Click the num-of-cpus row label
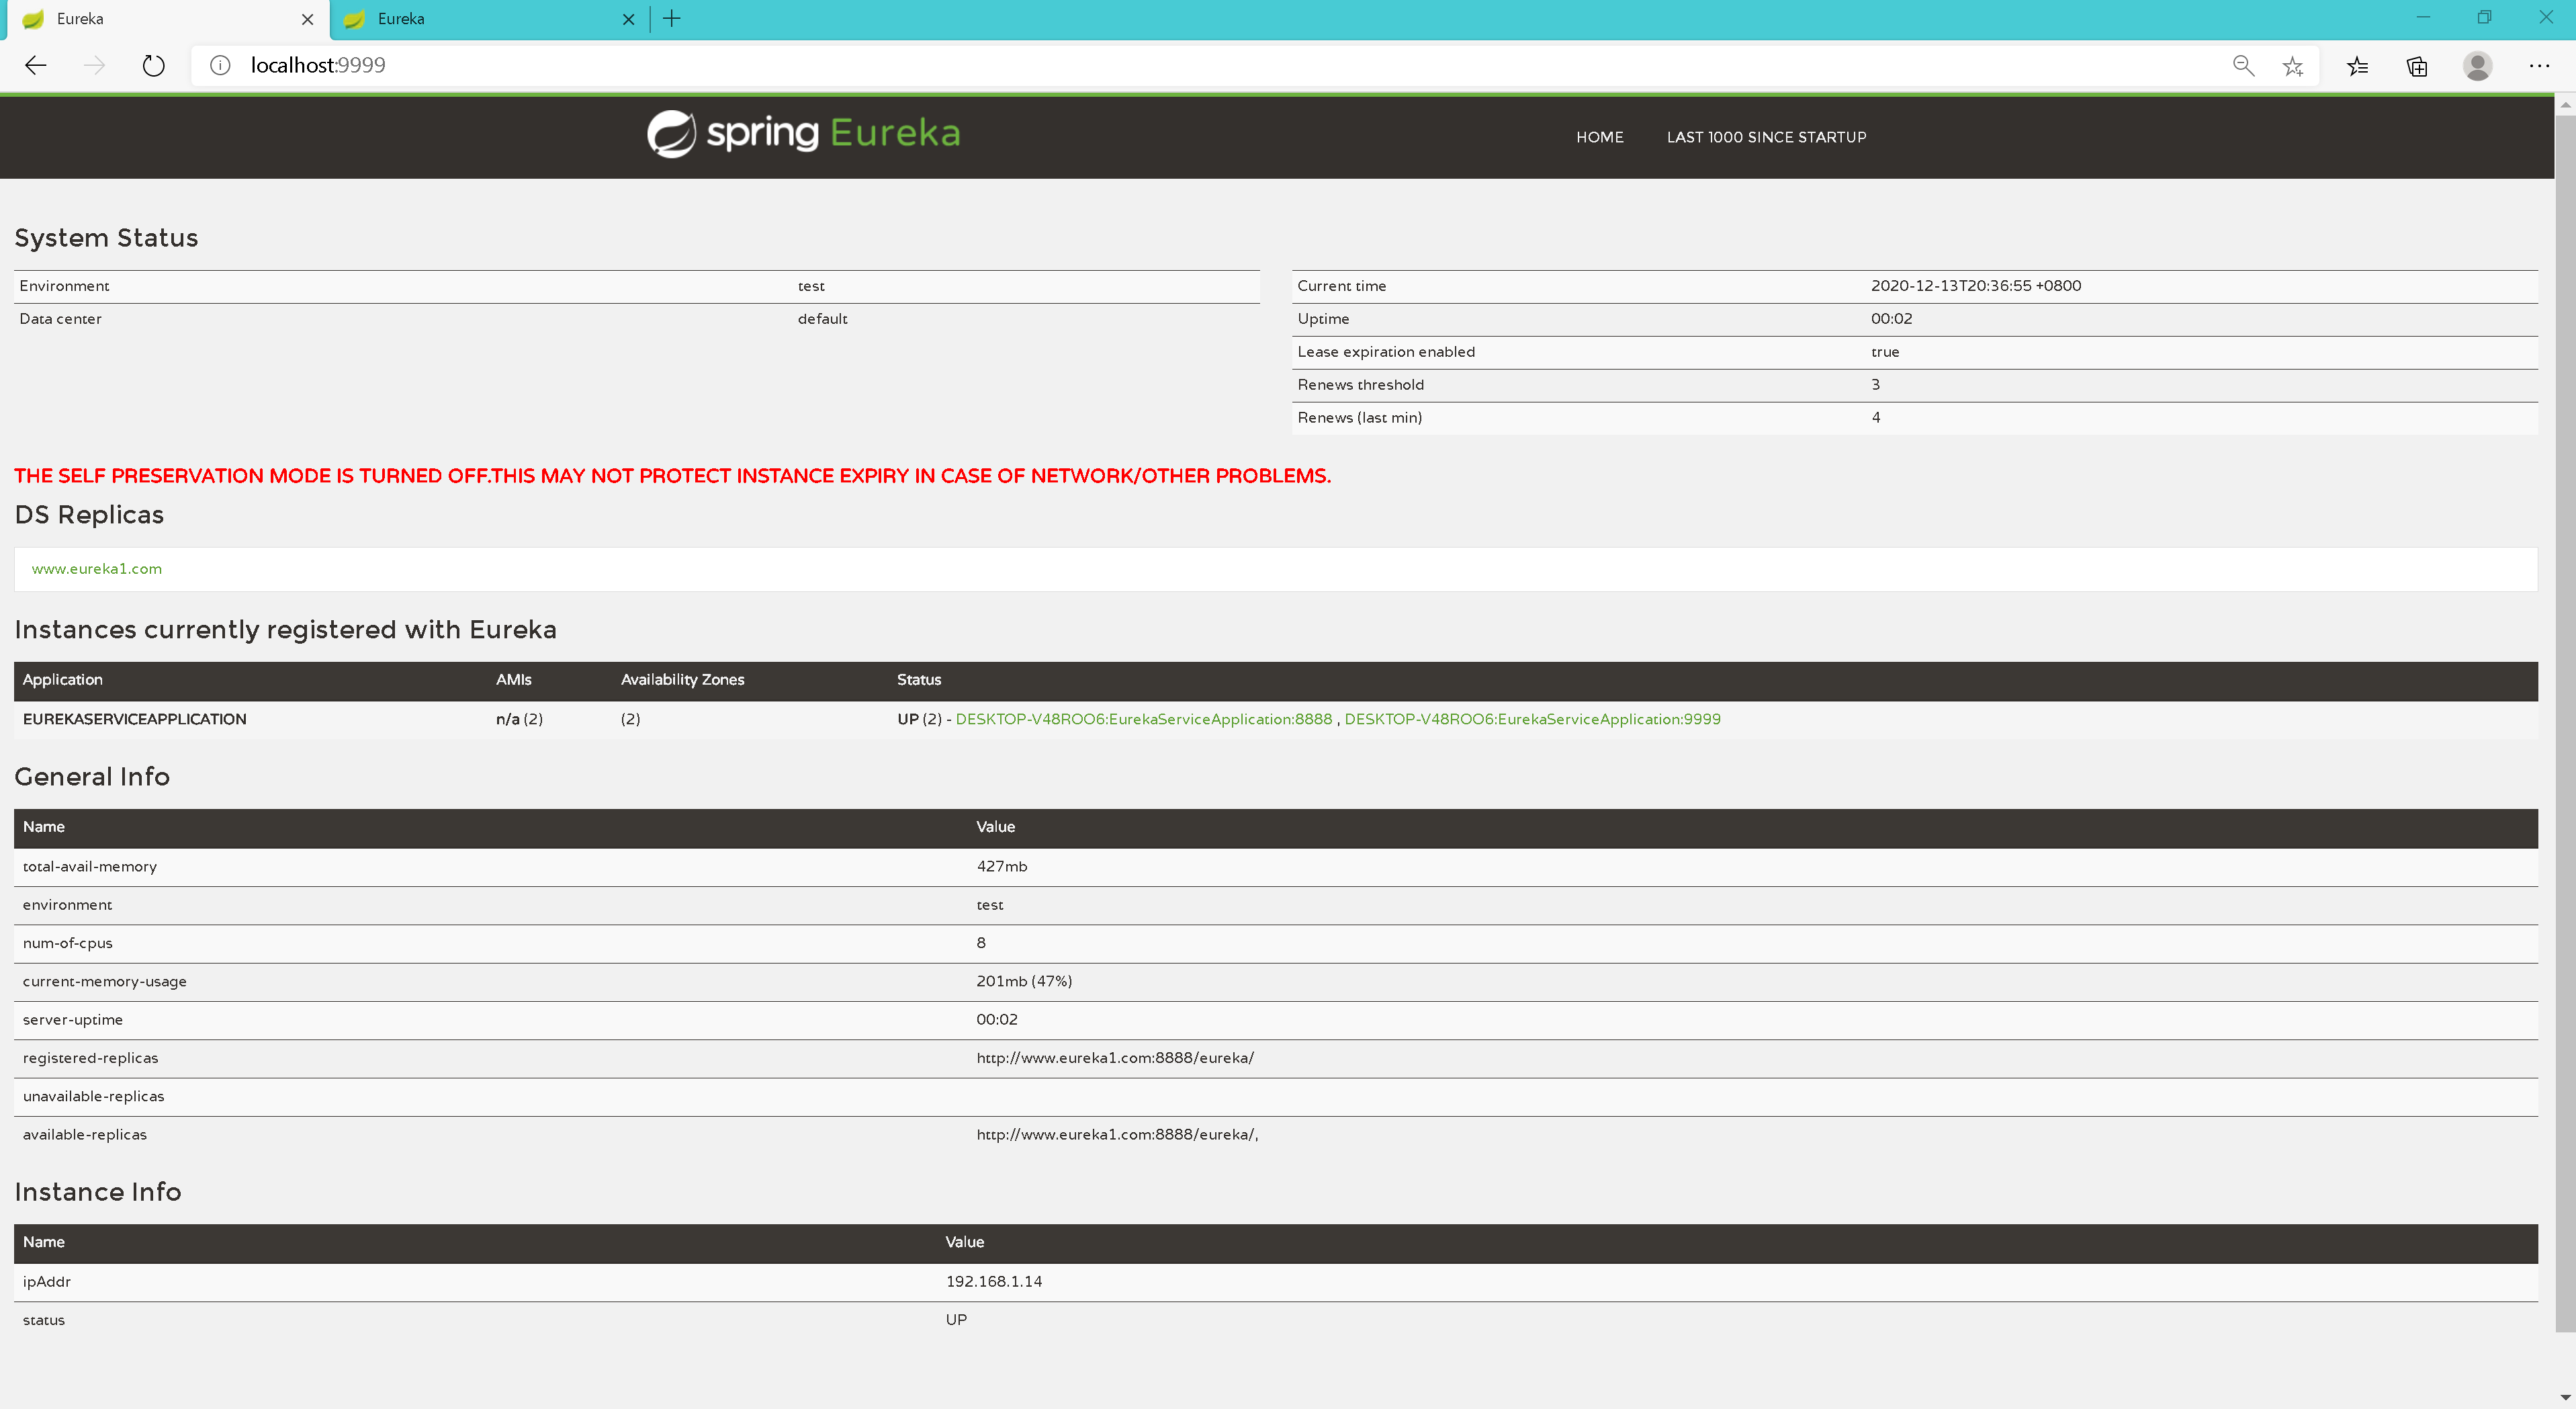The height and width of the screenshot is (1409, 2576). (67, 943)
